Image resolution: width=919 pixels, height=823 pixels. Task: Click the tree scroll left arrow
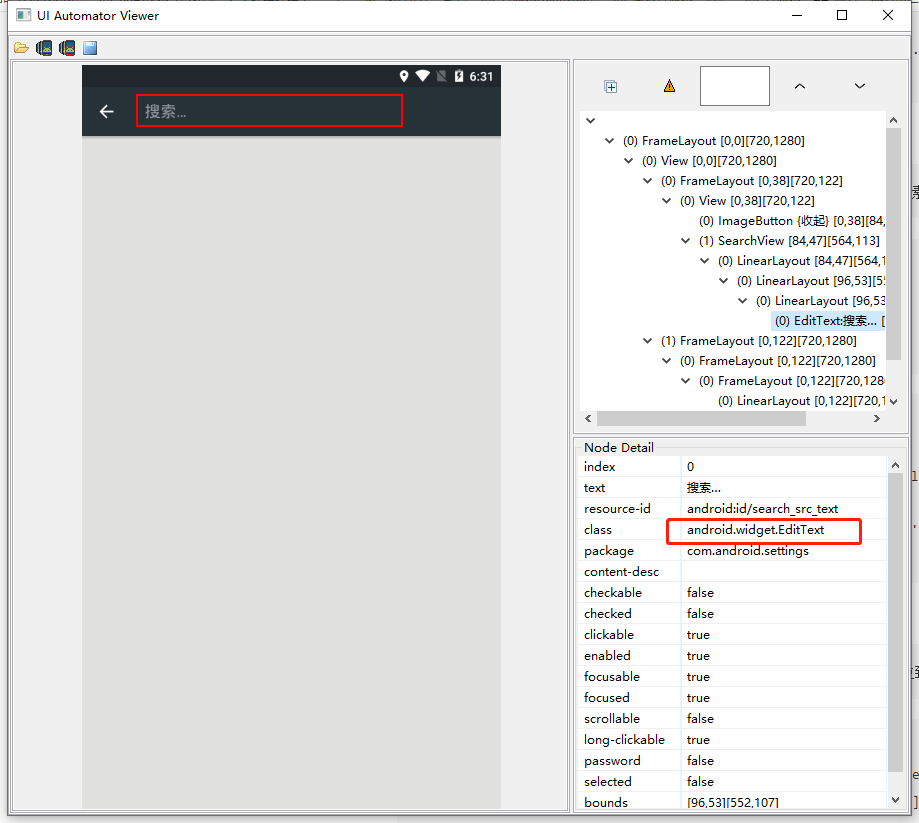tap(588, 419)
